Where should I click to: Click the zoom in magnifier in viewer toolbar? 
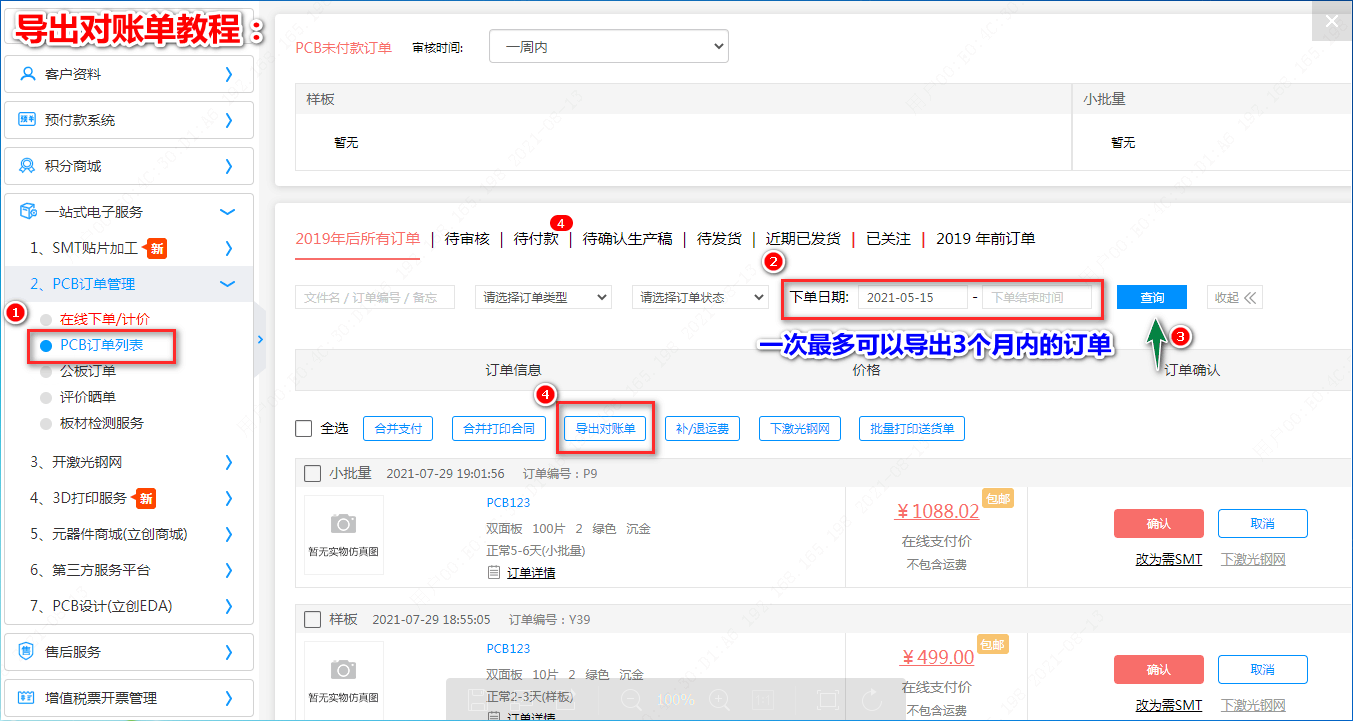(x=718, y=700)
